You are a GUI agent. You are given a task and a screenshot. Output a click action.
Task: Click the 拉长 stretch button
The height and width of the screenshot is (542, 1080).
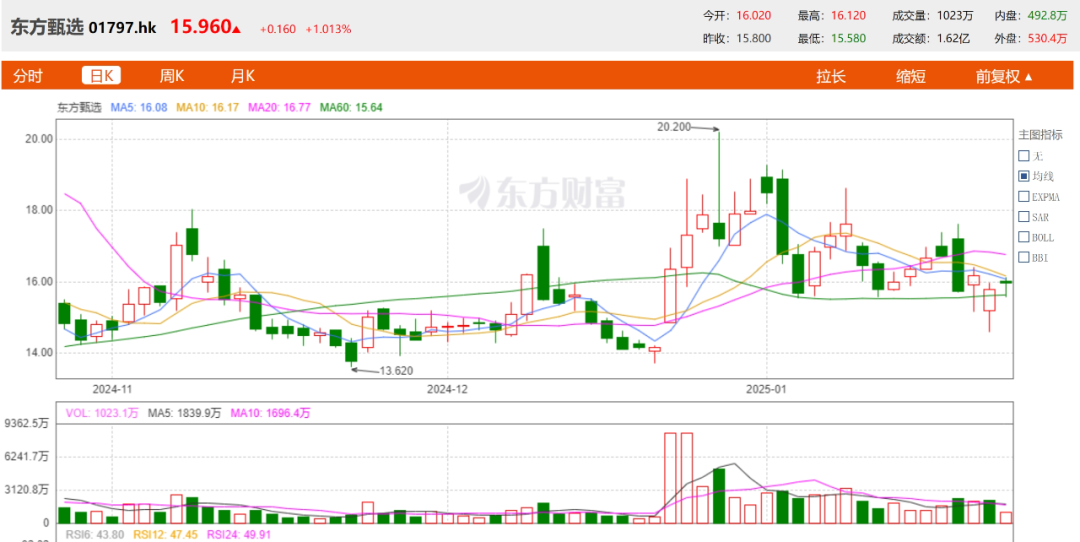click(831, 76)
